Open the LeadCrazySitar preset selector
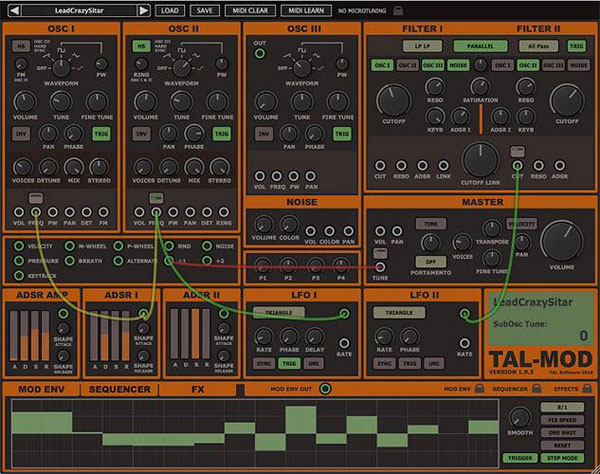Viewport: 600px width, 474px height. pyautogui.click(x=77, y=10)
